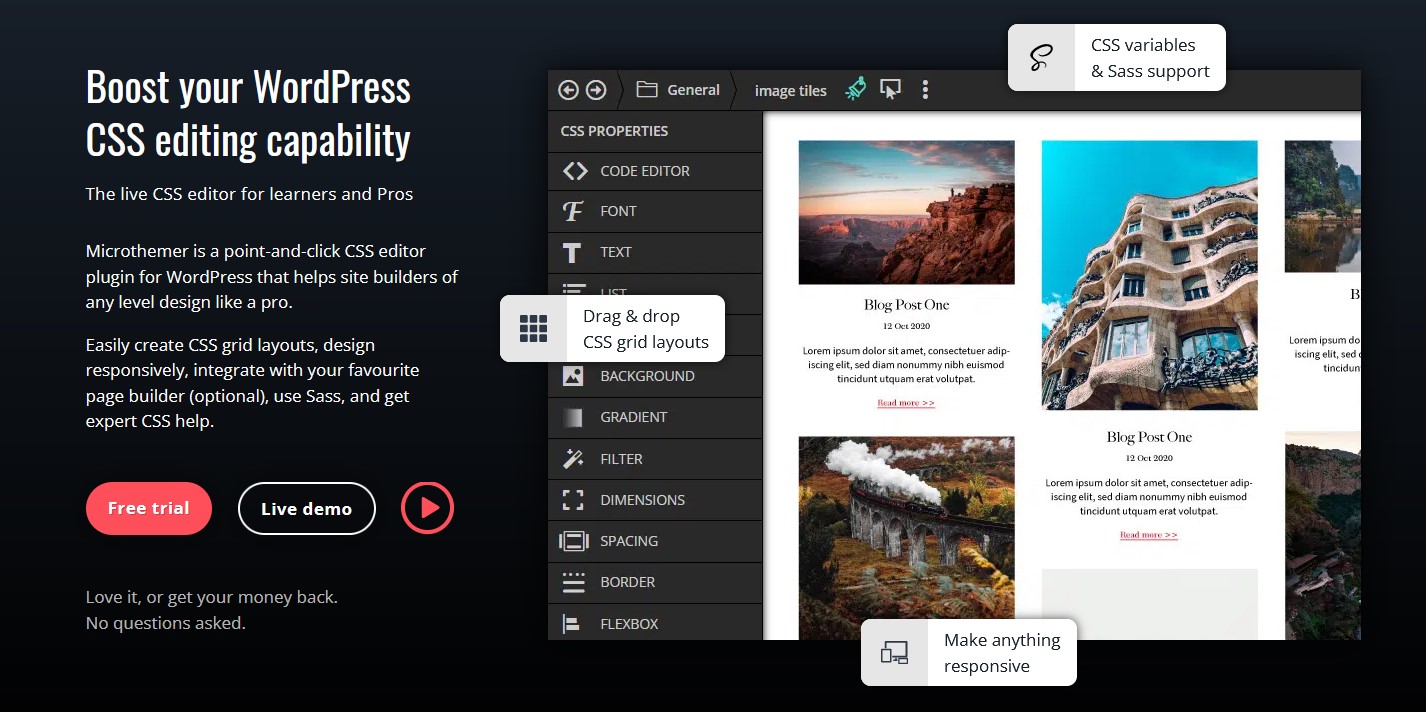Image resolution: width=1426 pixels, height=712 pixels.
Task: Select the Text property group
Action: pyautogui.click(x=655, y=252)
